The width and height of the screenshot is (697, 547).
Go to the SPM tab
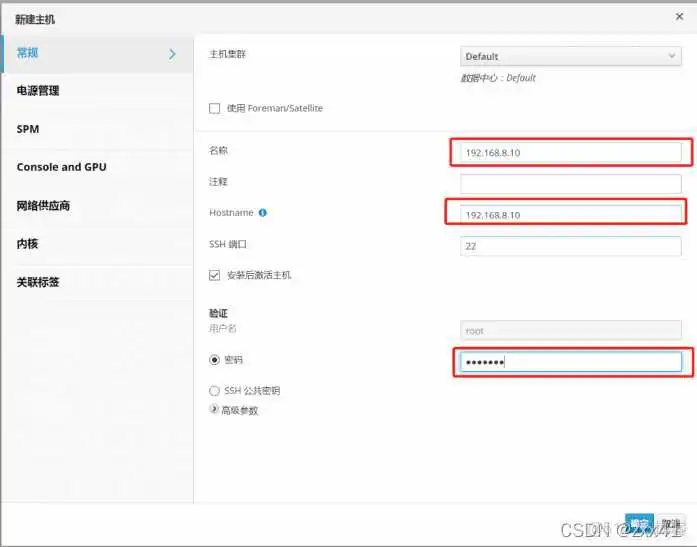(28, 129)
